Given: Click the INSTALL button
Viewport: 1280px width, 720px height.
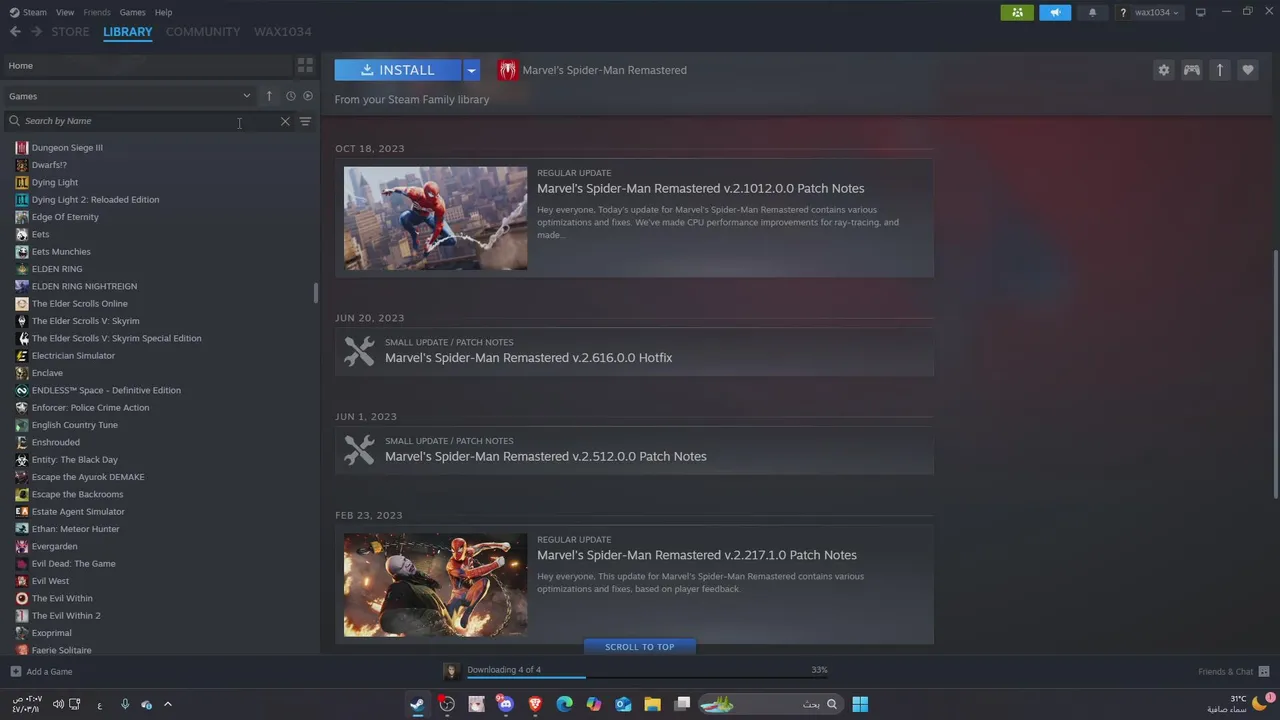Looking at the screenshot, I should [398, 70].
